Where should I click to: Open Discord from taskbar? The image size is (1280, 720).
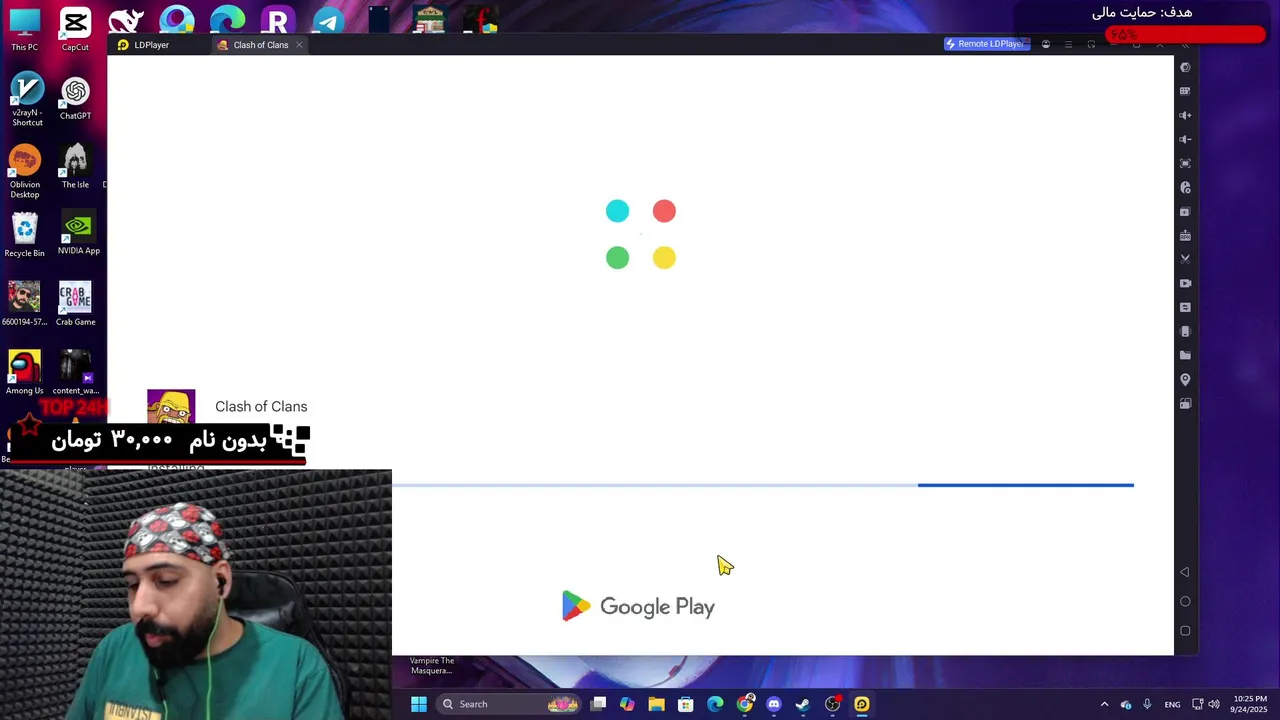pos(773,704)
